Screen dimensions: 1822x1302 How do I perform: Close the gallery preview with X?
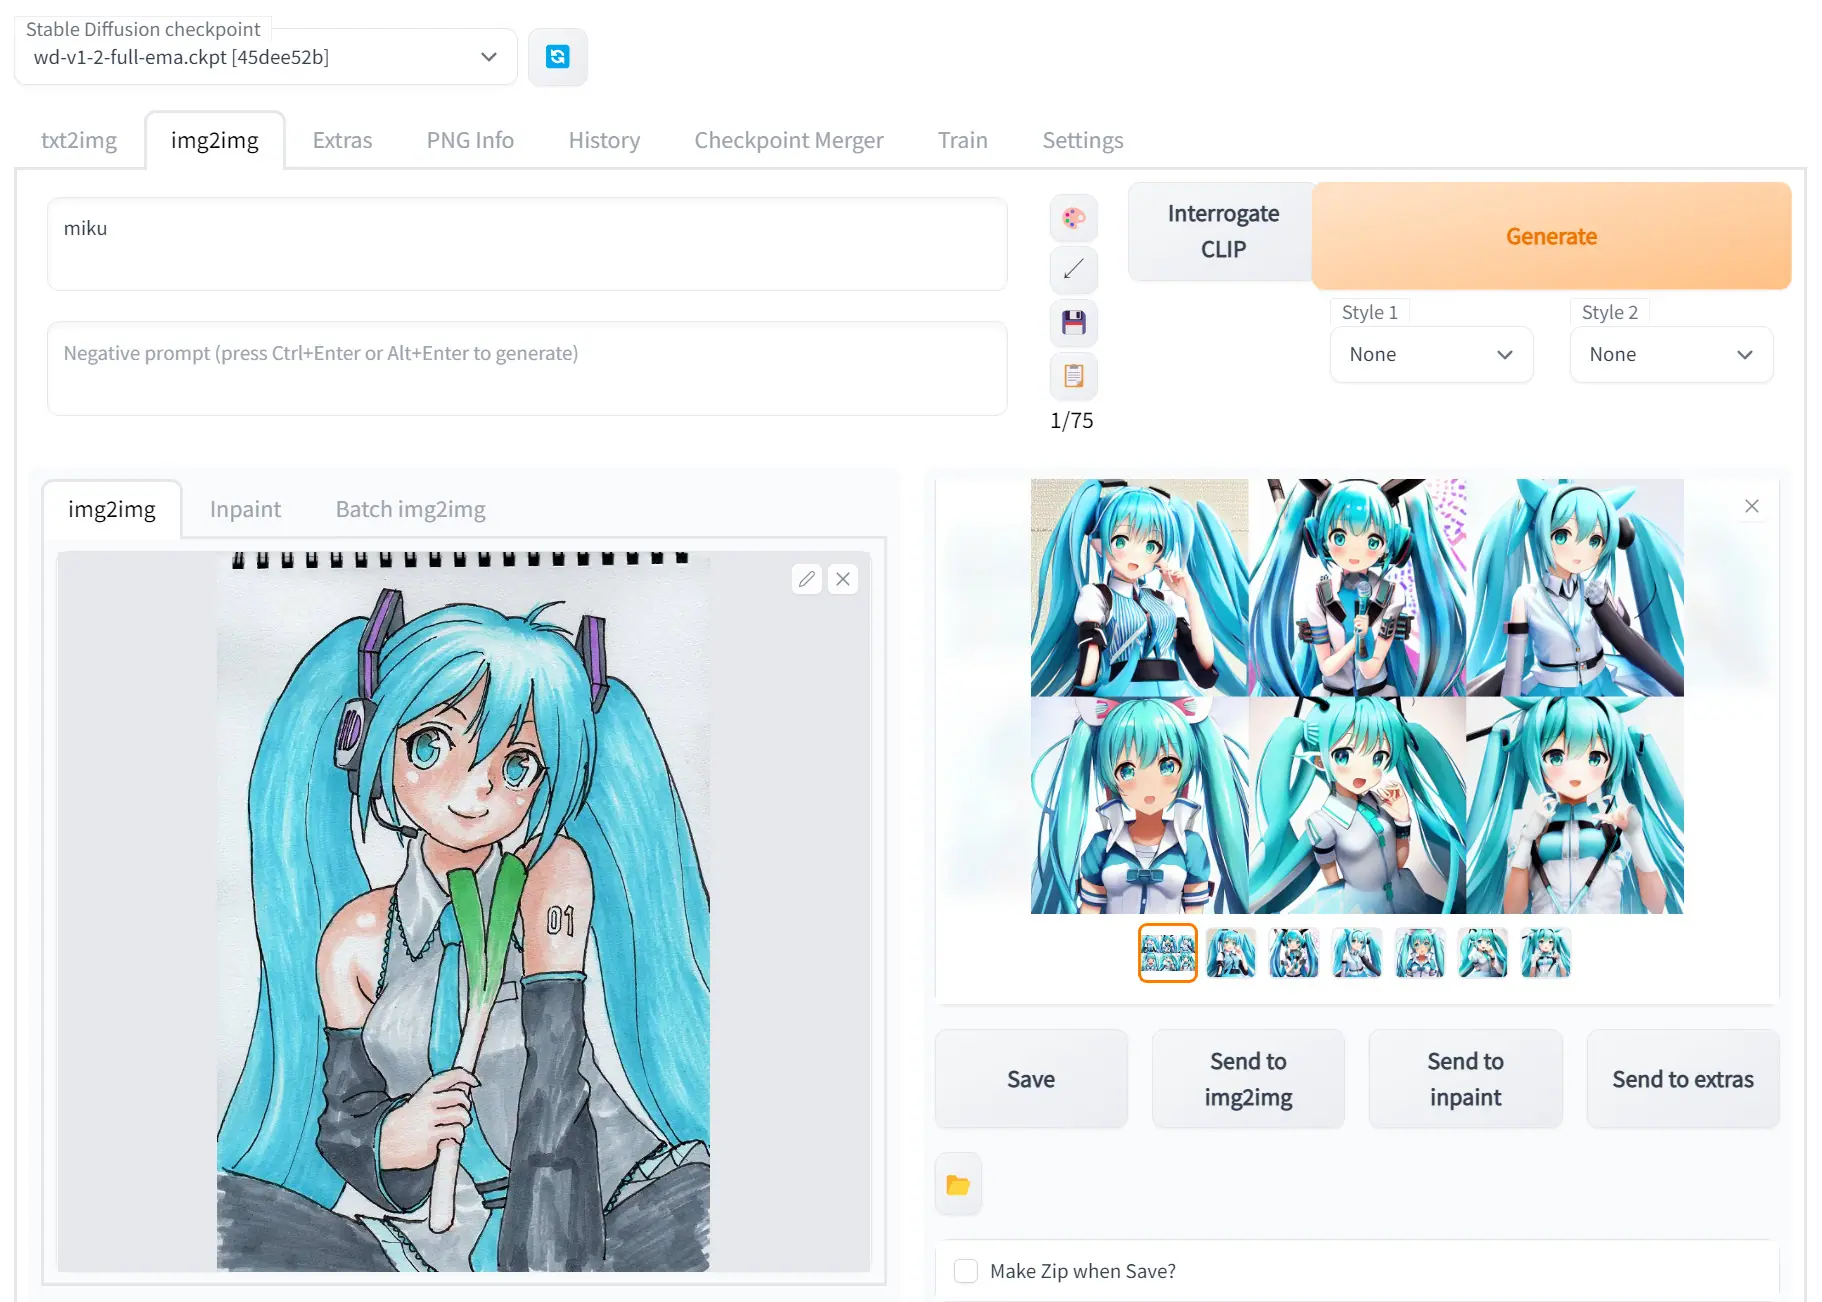(x=1751, y=506)
